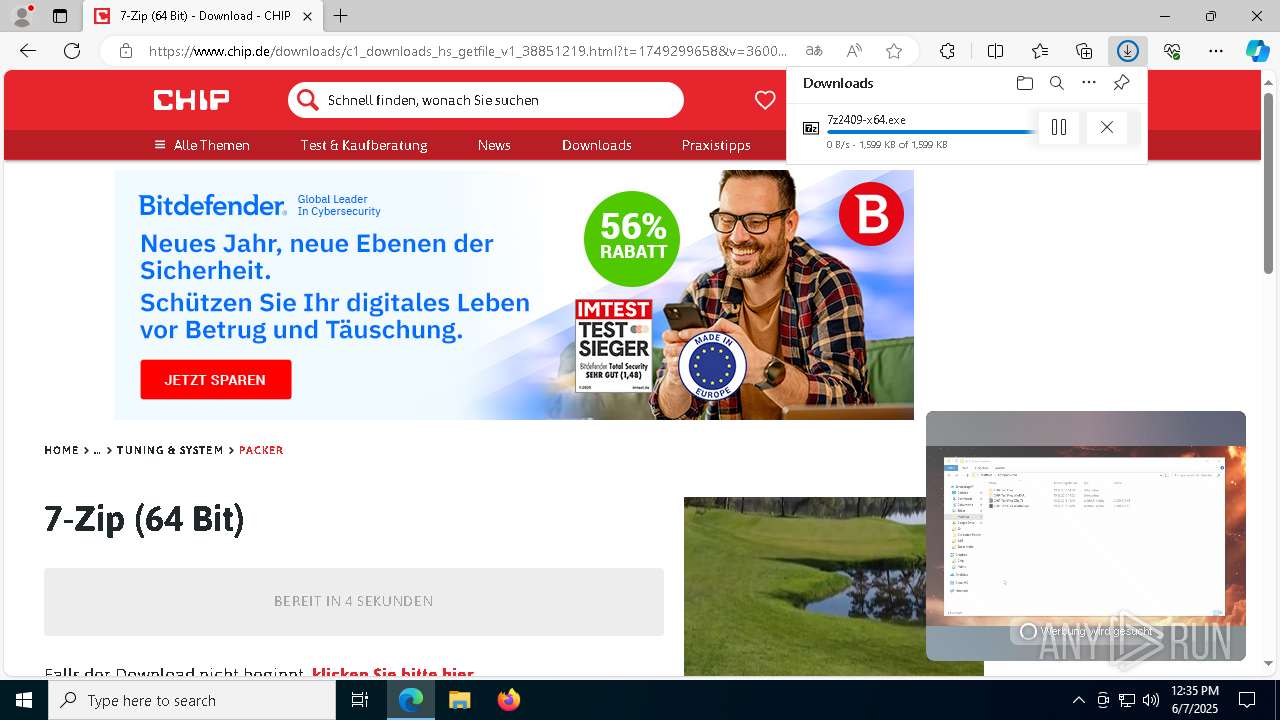
Task: Open Task View on taskbar
Action: (360, 700)
